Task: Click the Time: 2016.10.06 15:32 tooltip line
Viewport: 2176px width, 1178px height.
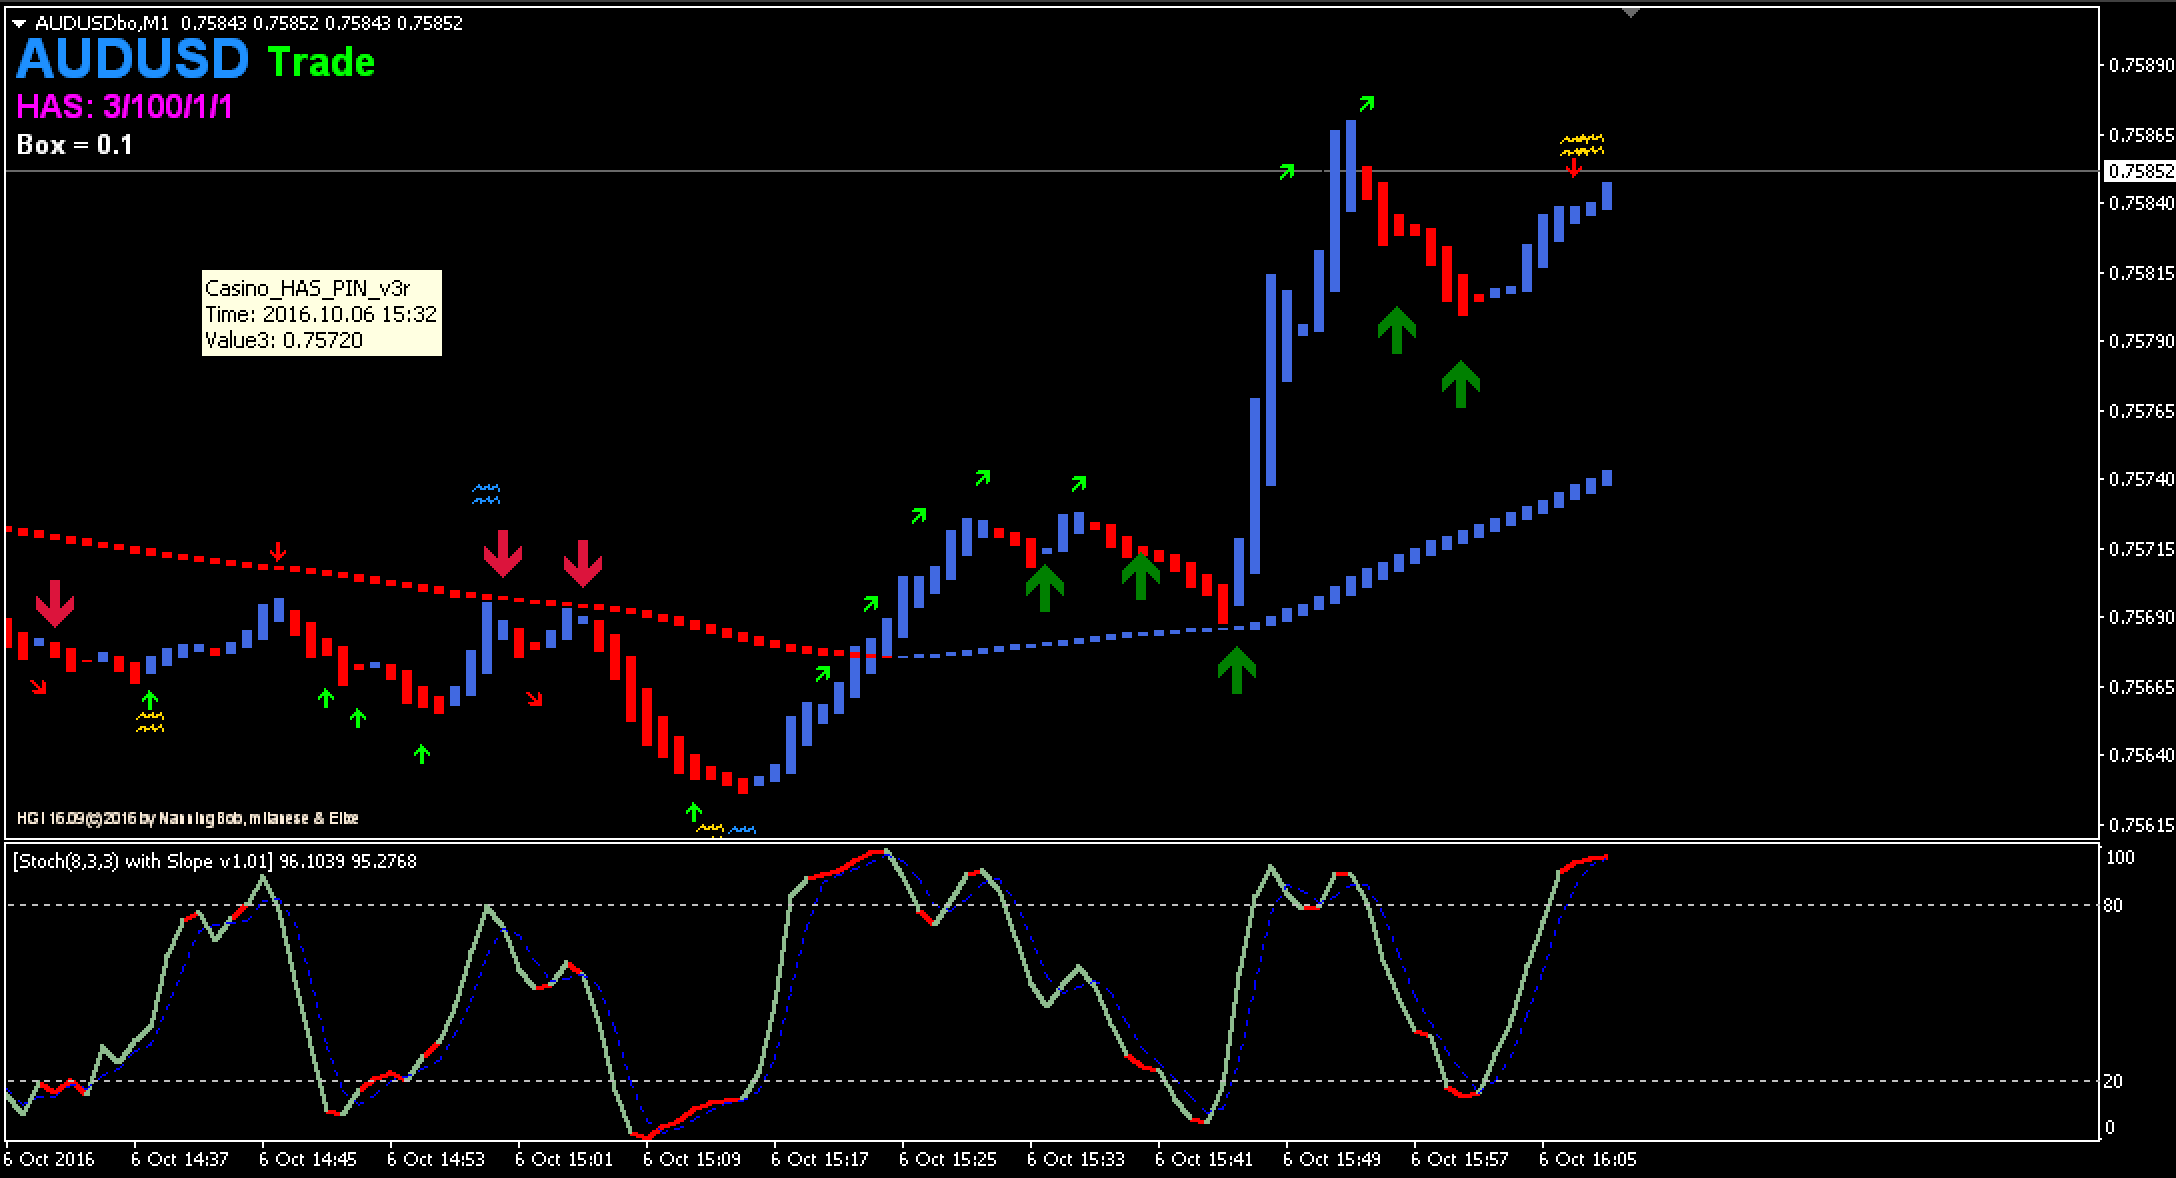Action: pyautogui.click(x=320, y=314)
